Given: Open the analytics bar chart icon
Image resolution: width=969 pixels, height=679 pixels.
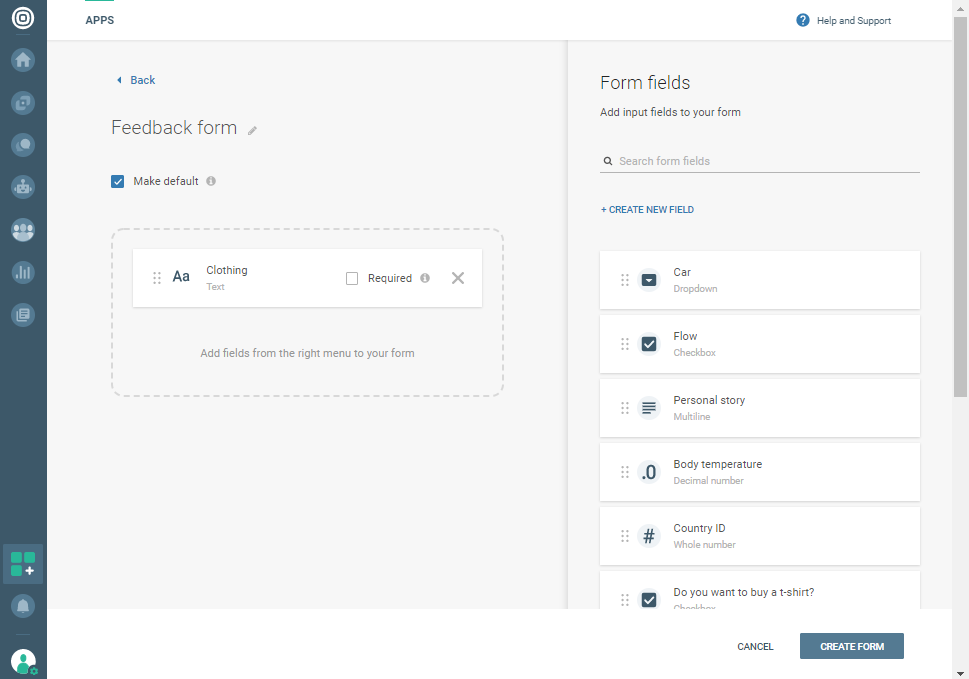Looking at the screenshot, I should click(x=23, y=272).
